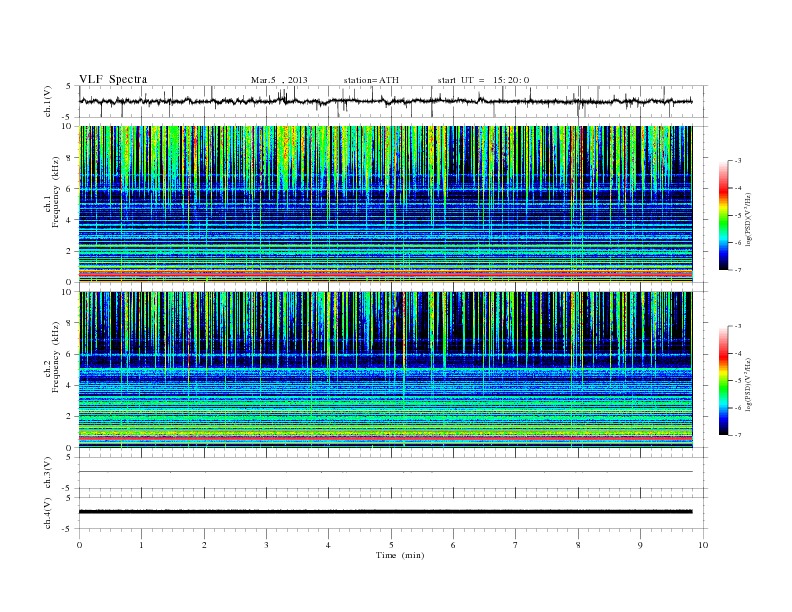Click the flat ch.3 voltage trace
Viewport: 792px width, 612px height.
(x=385, y=472)
